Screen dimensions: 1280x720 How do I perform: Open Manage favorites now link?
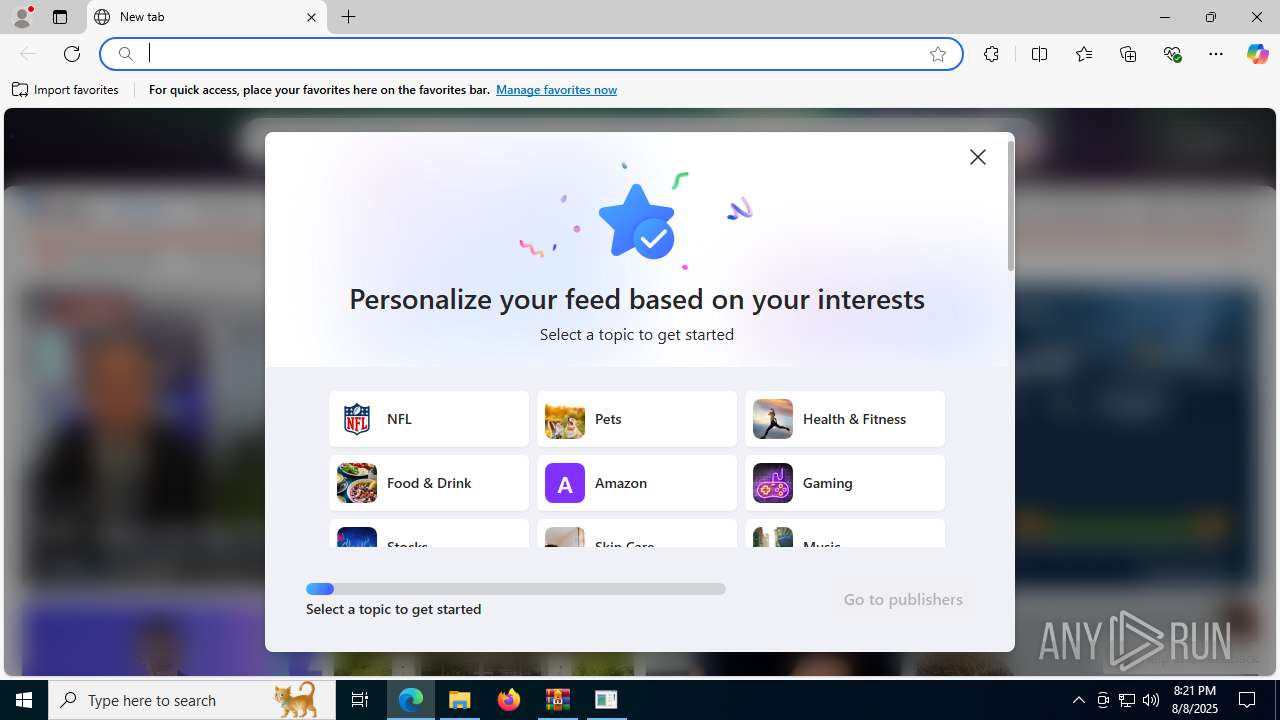(x=556, y=90)
